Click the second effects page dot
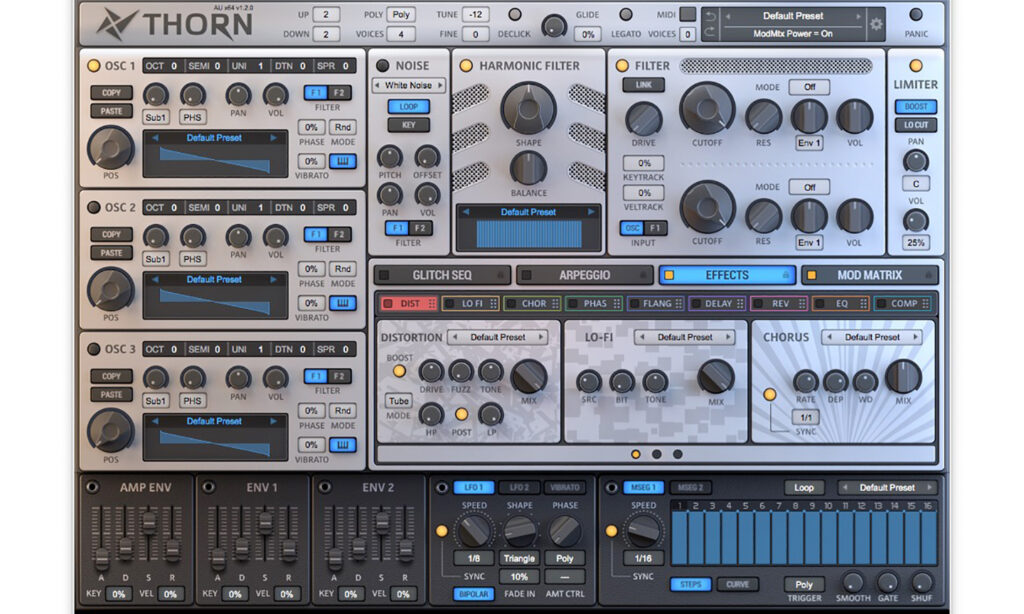 click(656, 454)
